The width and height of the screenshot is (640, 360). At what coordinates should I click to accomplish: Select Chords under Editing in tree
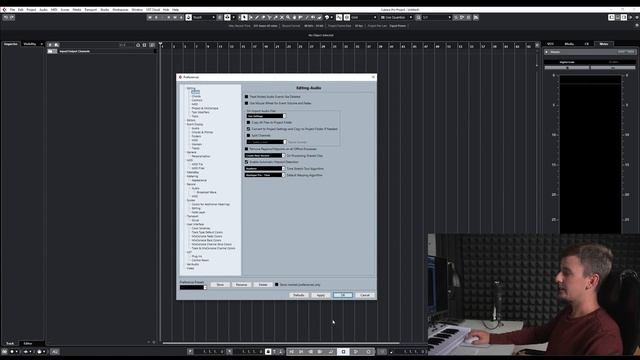196,96
